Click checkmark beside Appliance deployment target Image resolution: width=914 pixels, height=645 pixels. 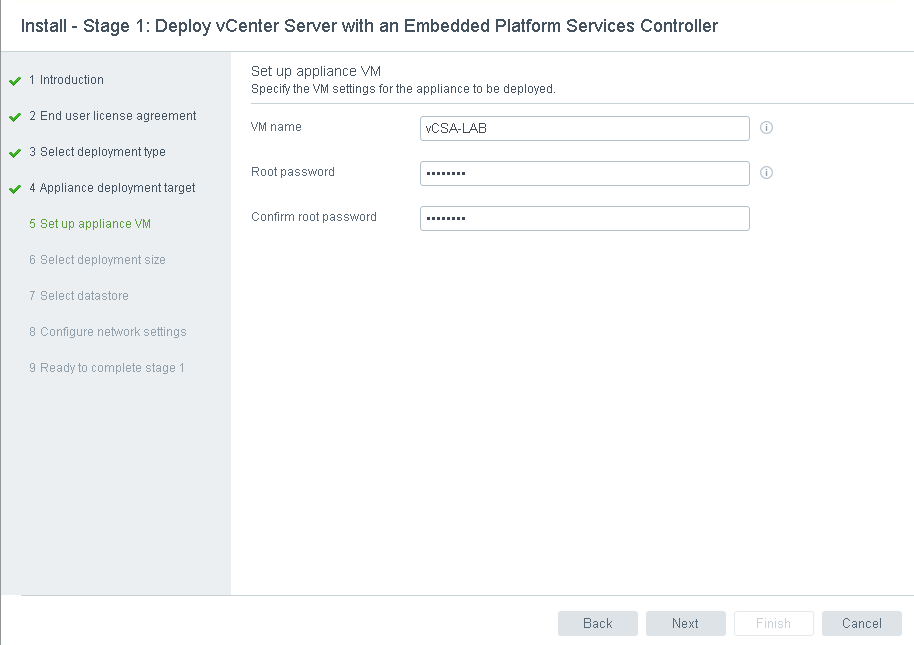point(15,189)
